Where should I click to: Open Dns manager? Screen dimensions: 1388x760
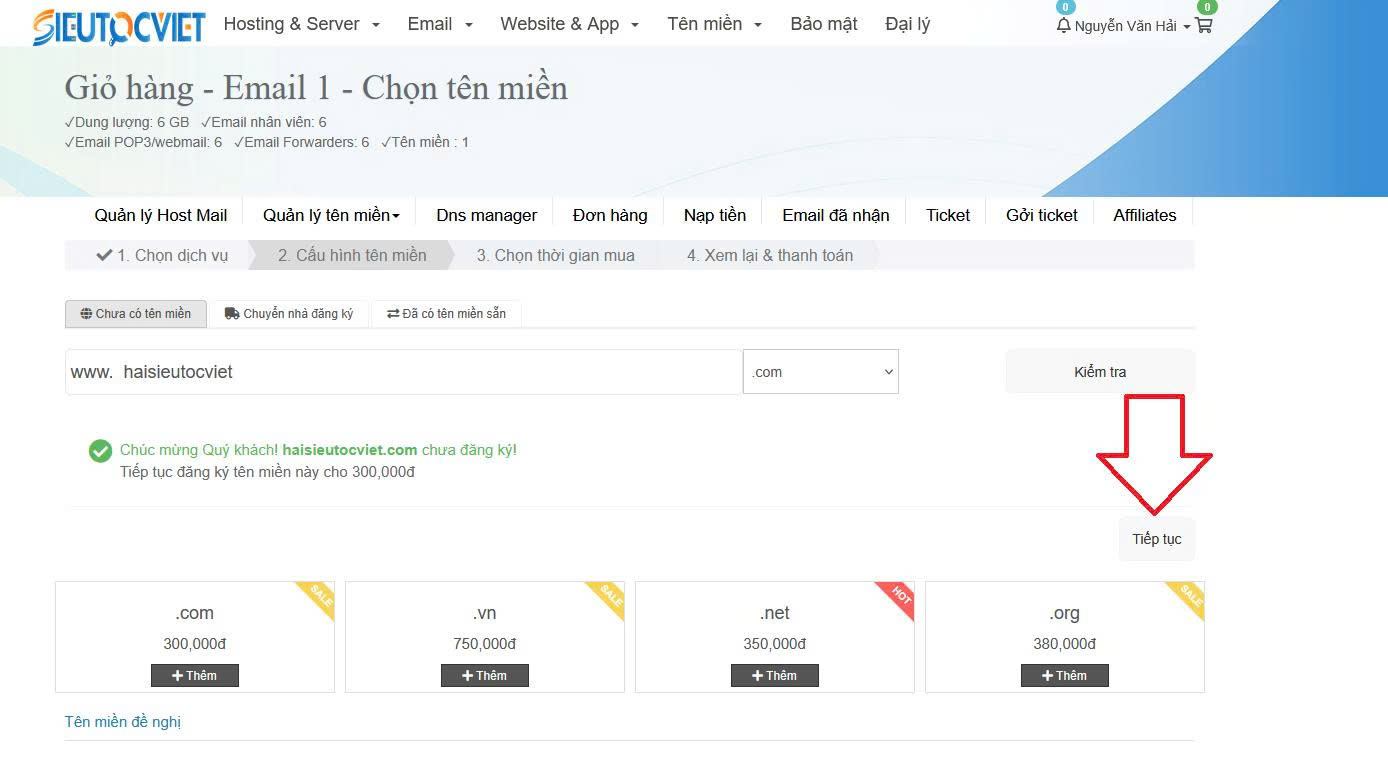pos(487,215)
